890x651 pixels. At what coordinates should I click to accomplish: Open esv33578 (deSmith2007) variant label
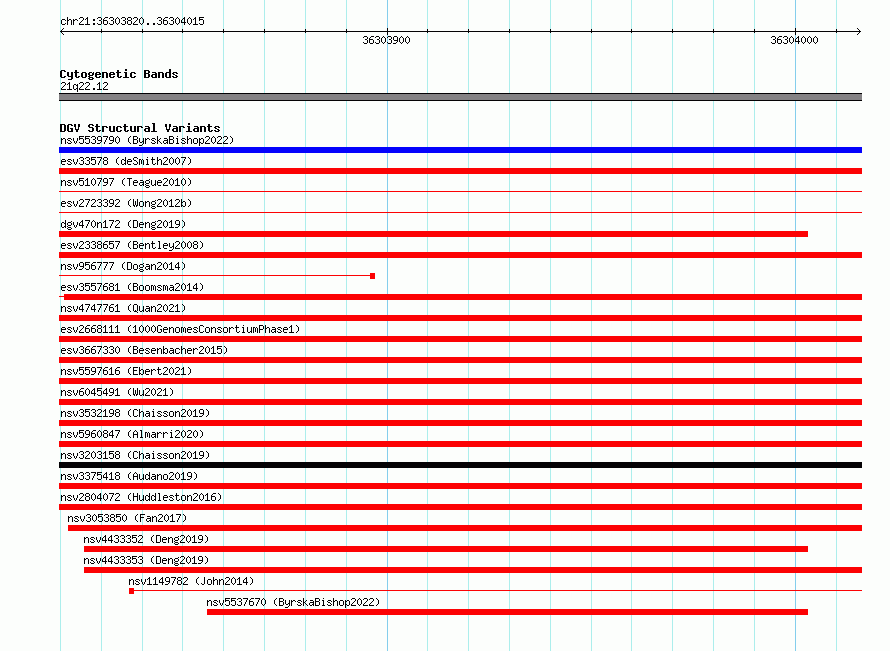[x=126, y=161]
